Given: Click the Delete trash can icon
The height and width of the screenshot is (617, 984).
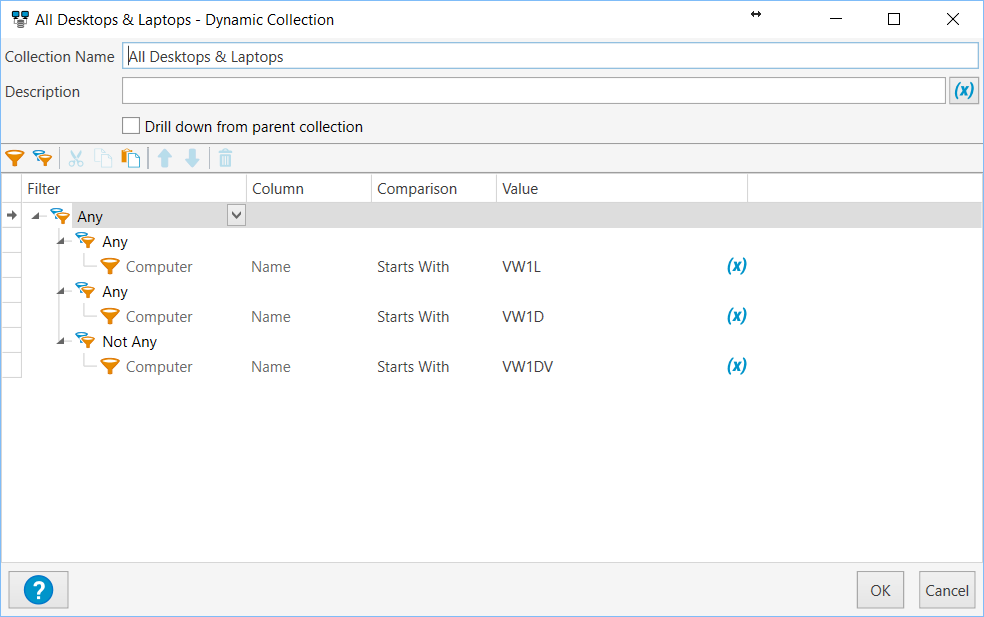Looking at the screenshot, I should (226, 158).
